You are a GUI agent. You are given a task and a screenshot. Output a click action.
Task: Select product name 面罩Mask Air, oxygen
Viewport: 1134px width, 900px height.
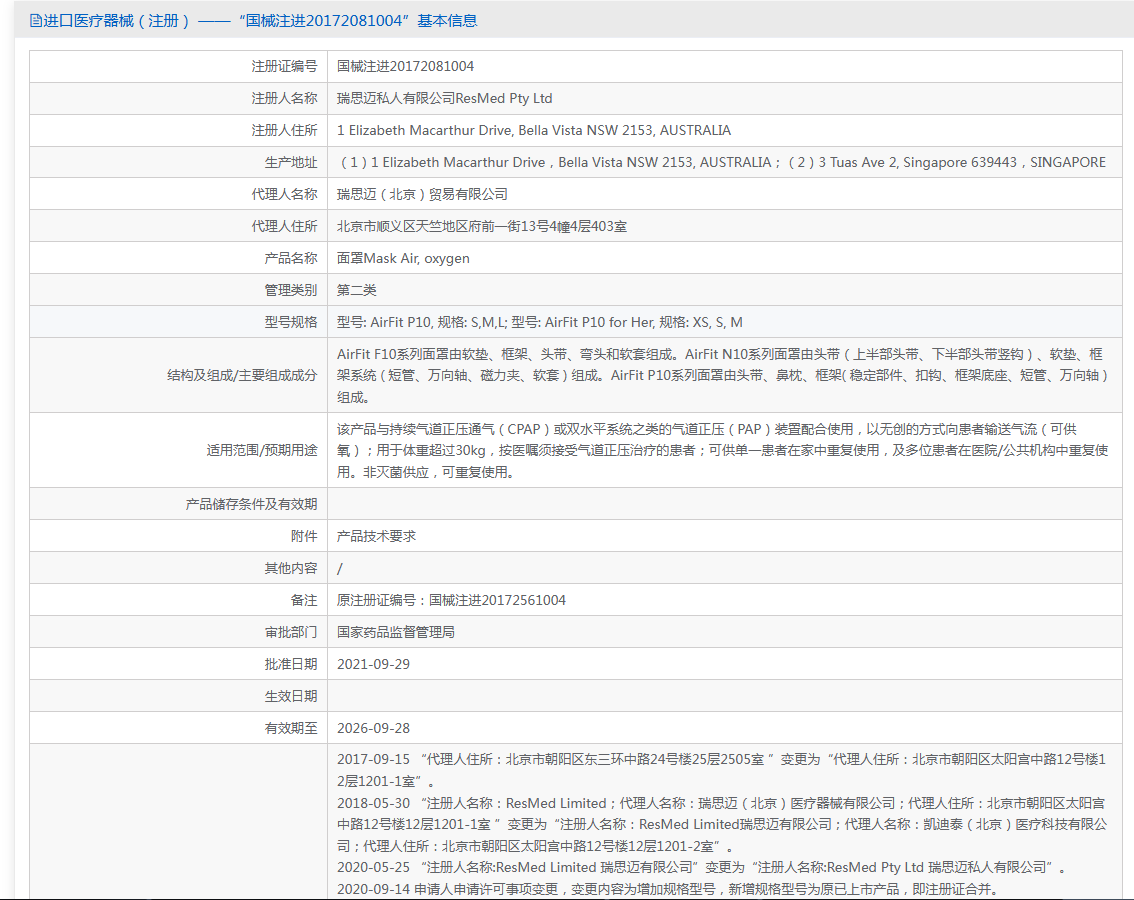tap(403, 258)
